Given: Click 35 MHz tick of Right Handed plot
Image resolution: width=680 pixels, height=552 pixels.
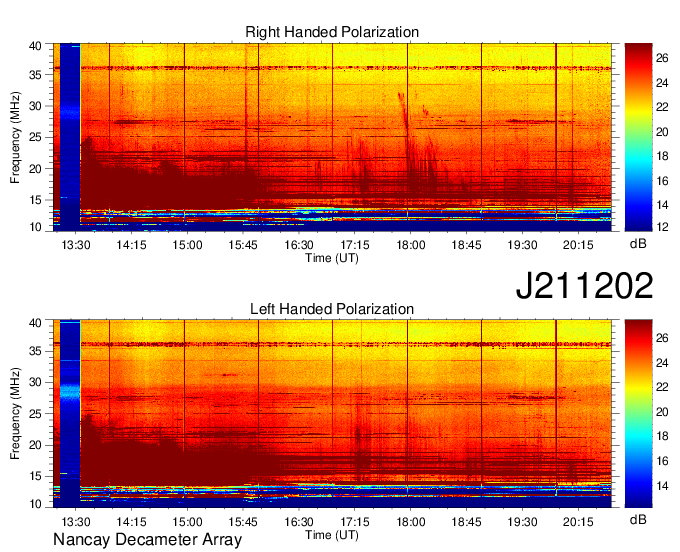Looking at the screenshot, I should click(x=35, y=75).
